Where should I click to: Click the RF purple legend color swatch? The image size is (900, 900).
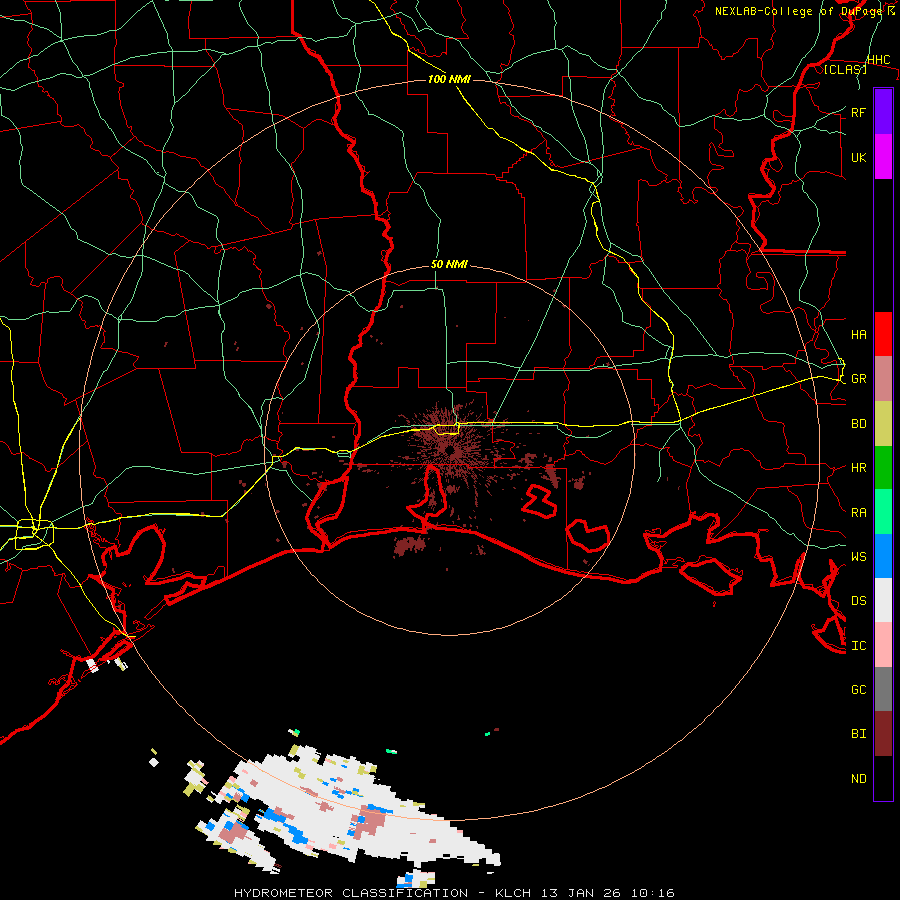pos(883,112)
